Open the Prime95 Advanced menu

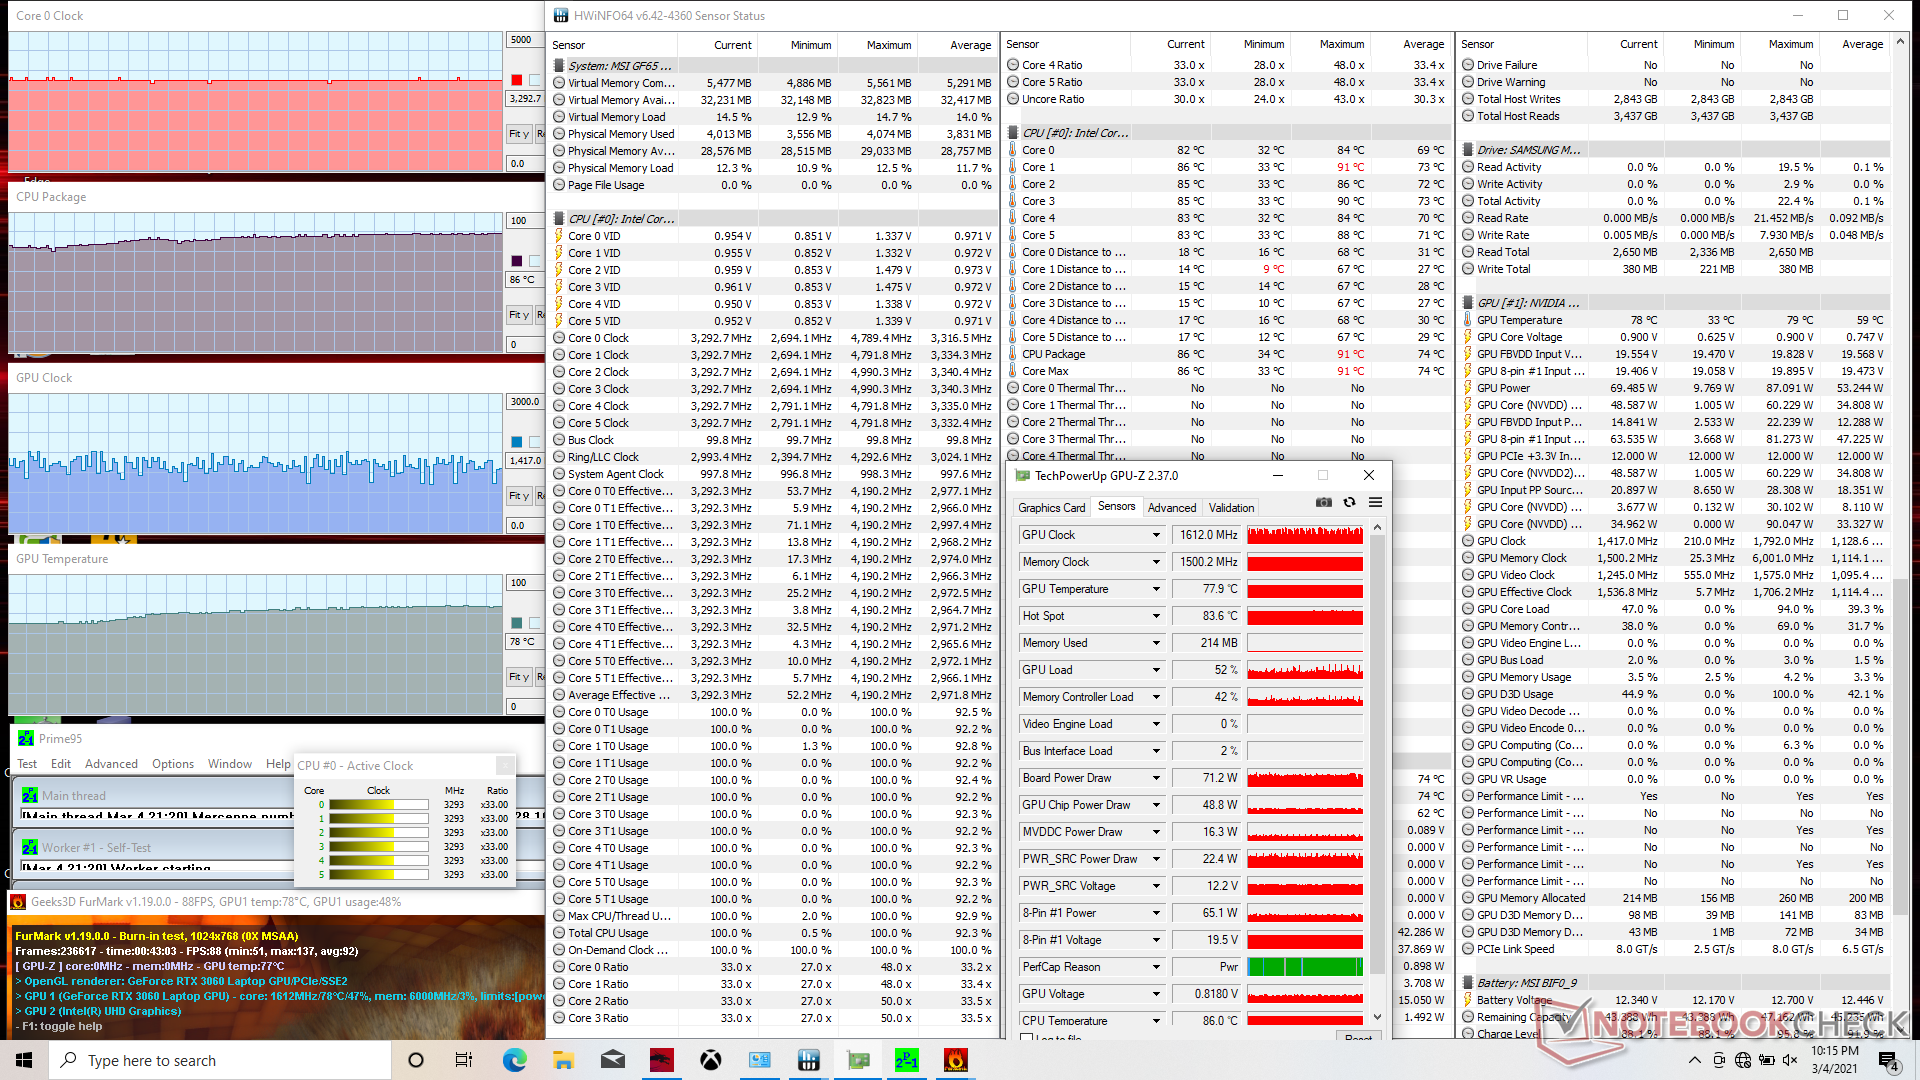tap(111, 764)
